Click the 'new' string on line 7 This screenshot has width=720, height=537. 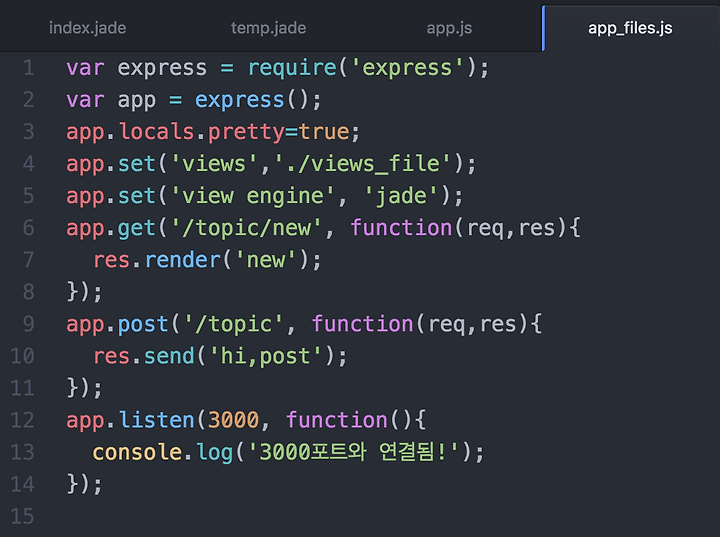tap(265, 260)
